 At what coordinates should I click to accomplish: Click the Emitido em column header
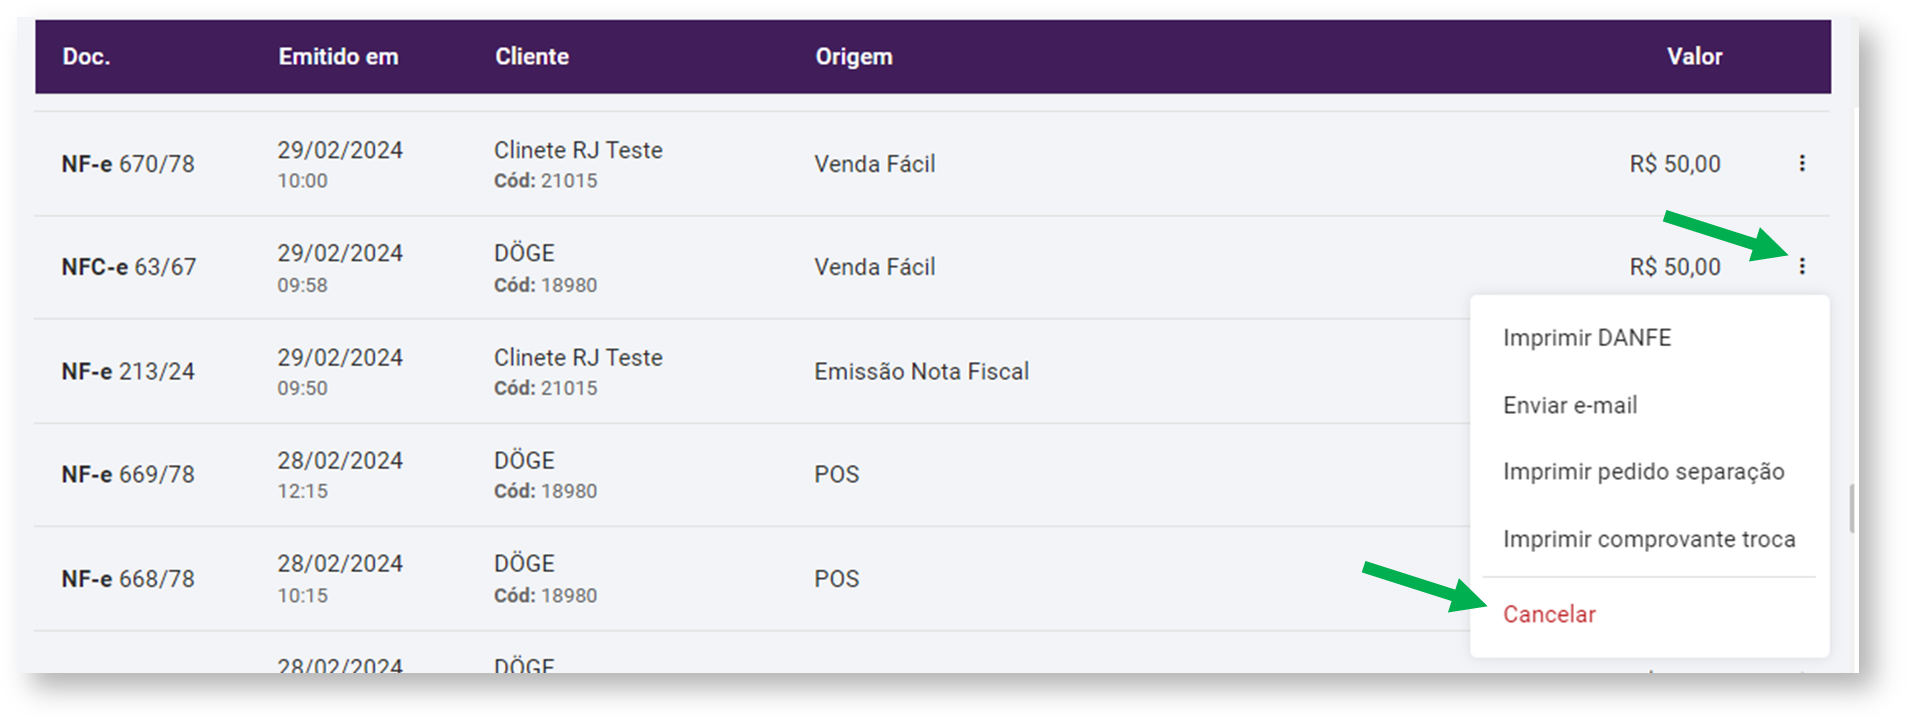338,57
